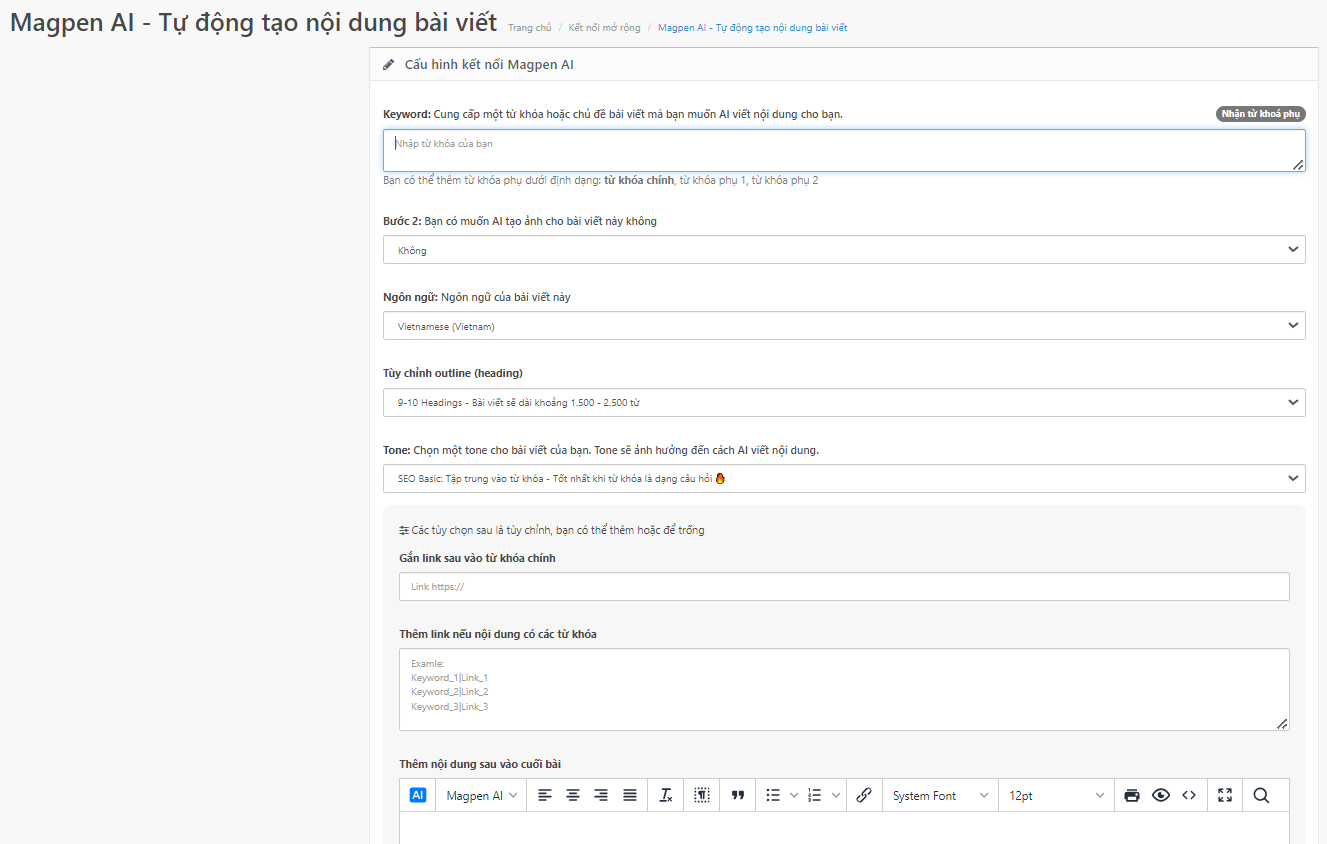This screenshot has width=1327, height=844.
Task: Insert a blockquote in the editor
Action: (x=738, y=795)
